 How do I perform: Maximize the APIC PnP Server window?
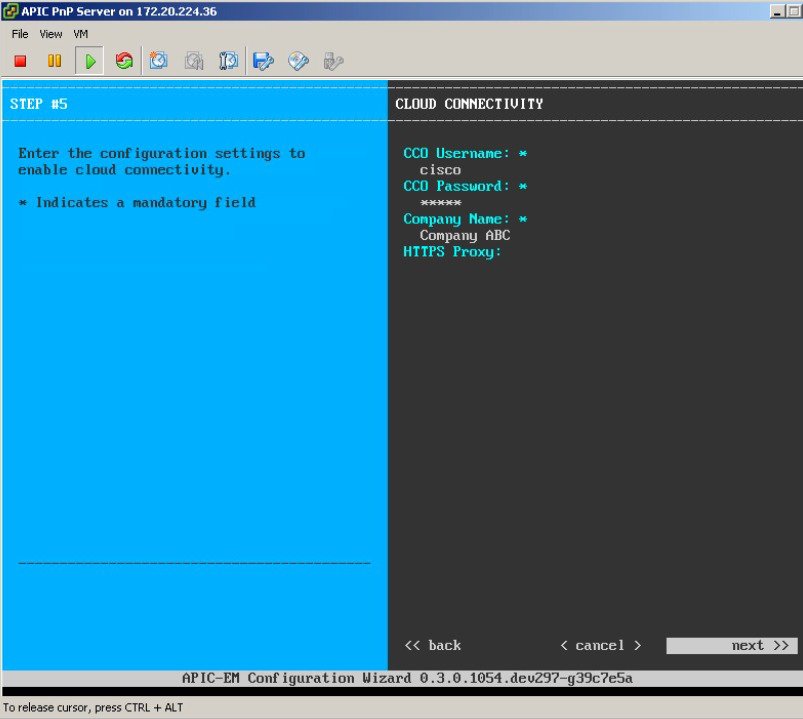tap(794, 11)
